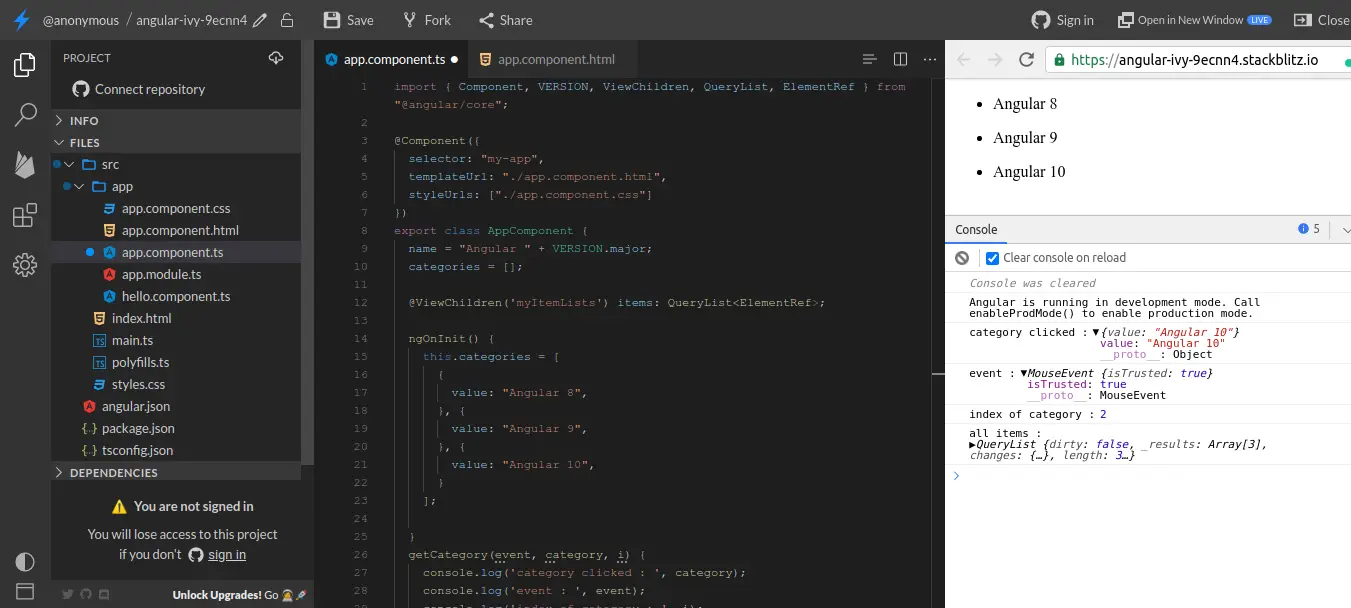This screenshot has width=1351, height=608.
Task: Open the extensions icon in the left sidebar
Action: pos(24,215)
